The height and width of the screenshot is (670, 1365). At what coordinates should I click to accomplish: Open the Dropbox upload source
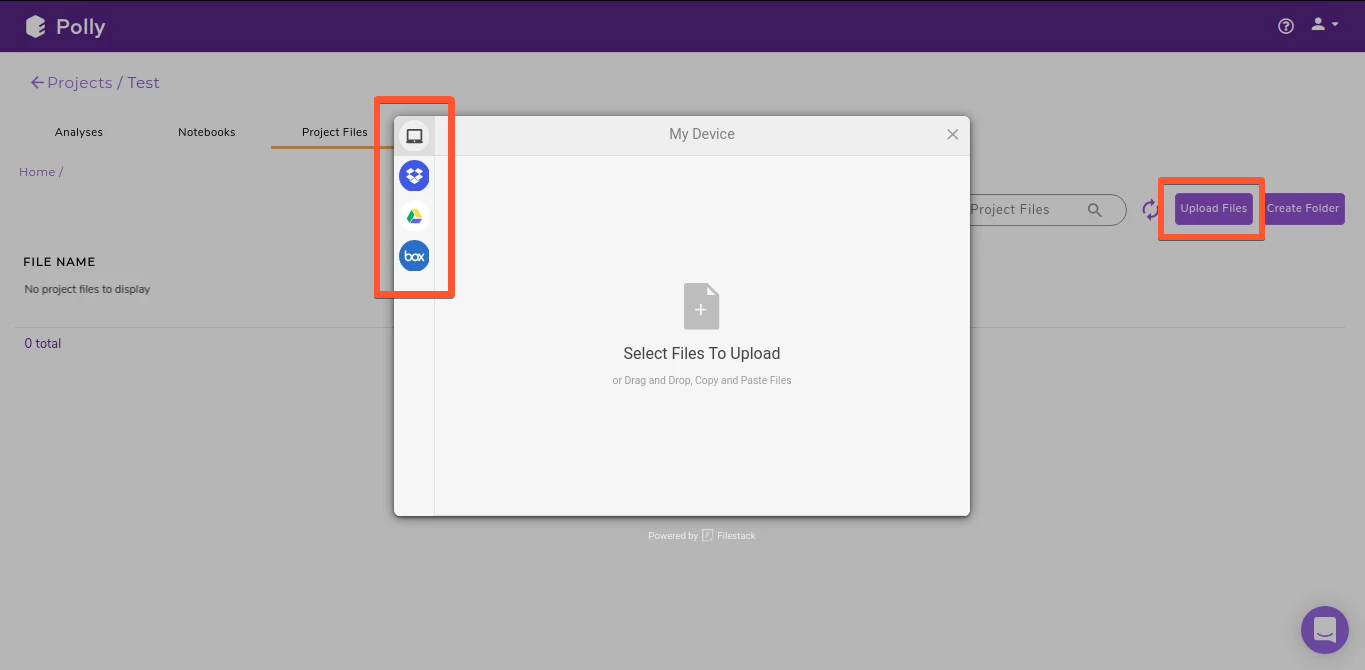pyautogui.click(x=414, y=175)
